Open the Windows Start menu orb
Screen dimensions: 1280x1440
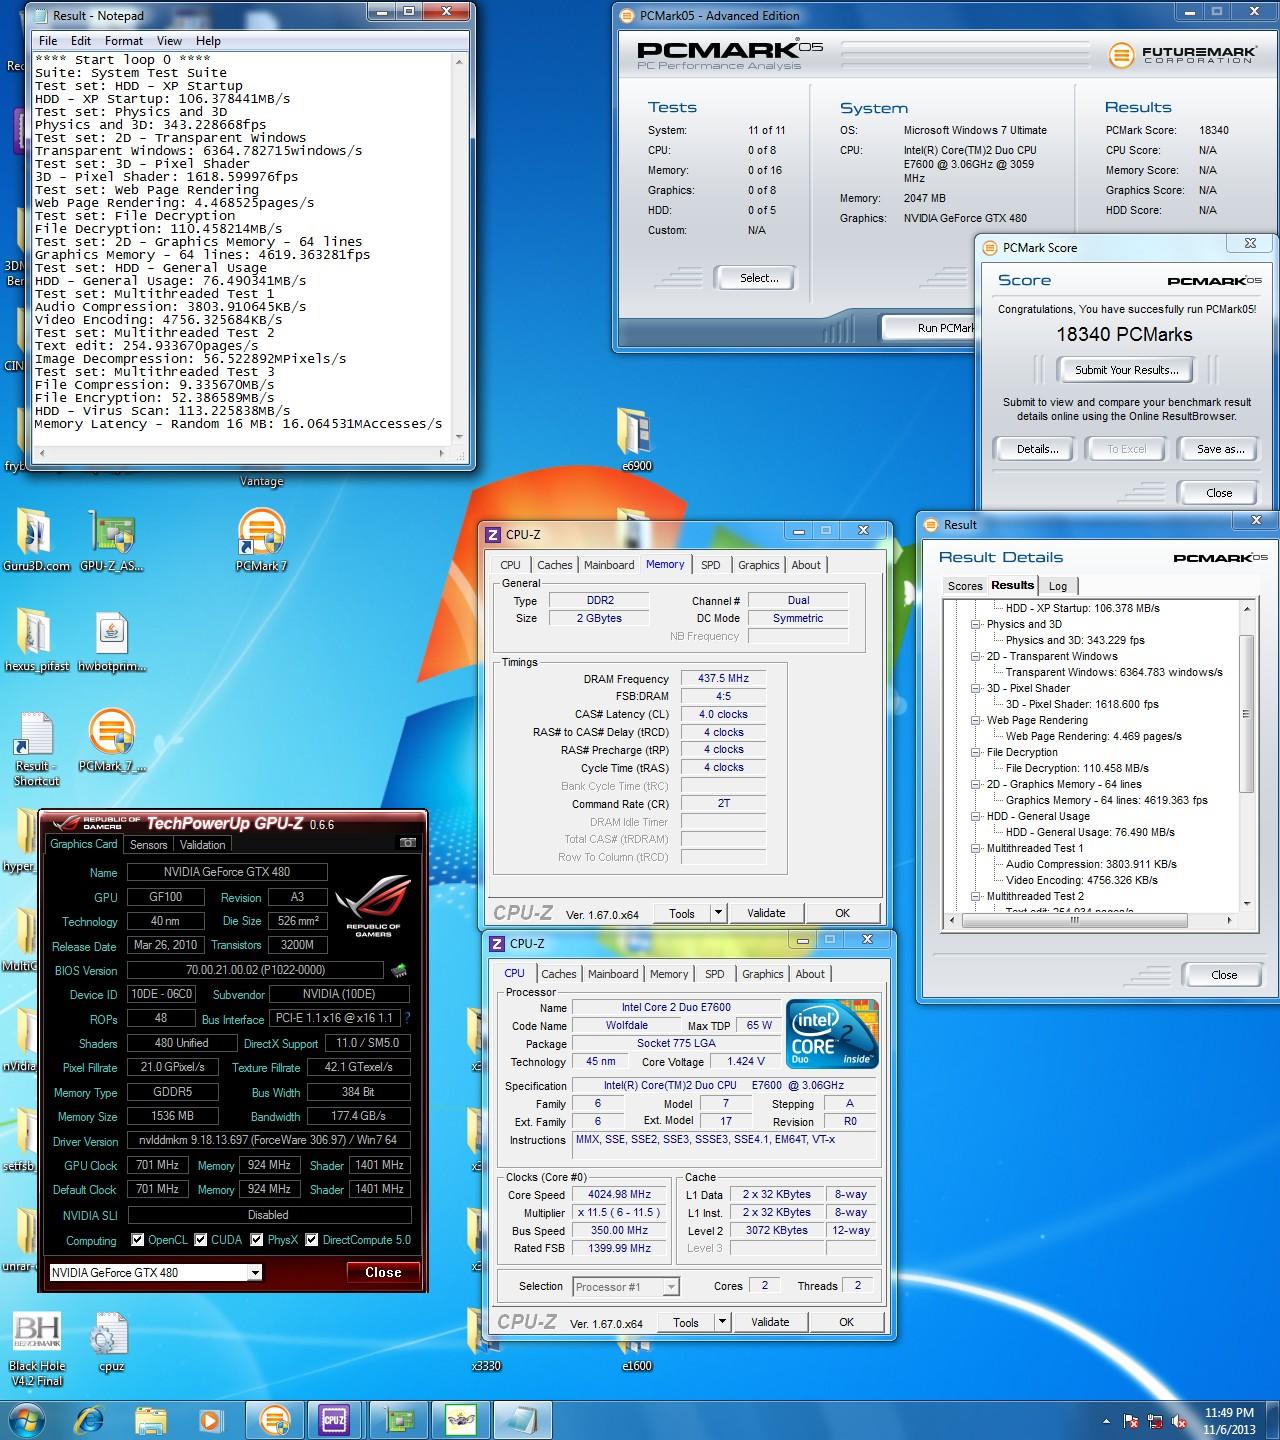click(26, 1419)
